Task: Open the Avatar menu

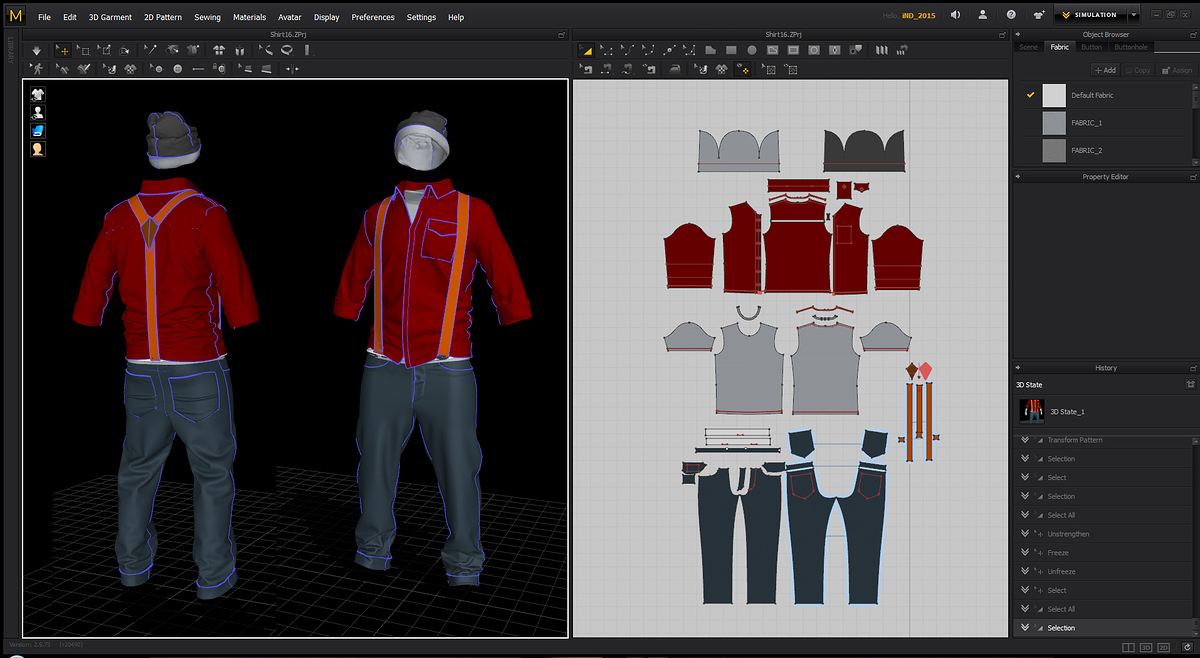Action: (290, 17)
